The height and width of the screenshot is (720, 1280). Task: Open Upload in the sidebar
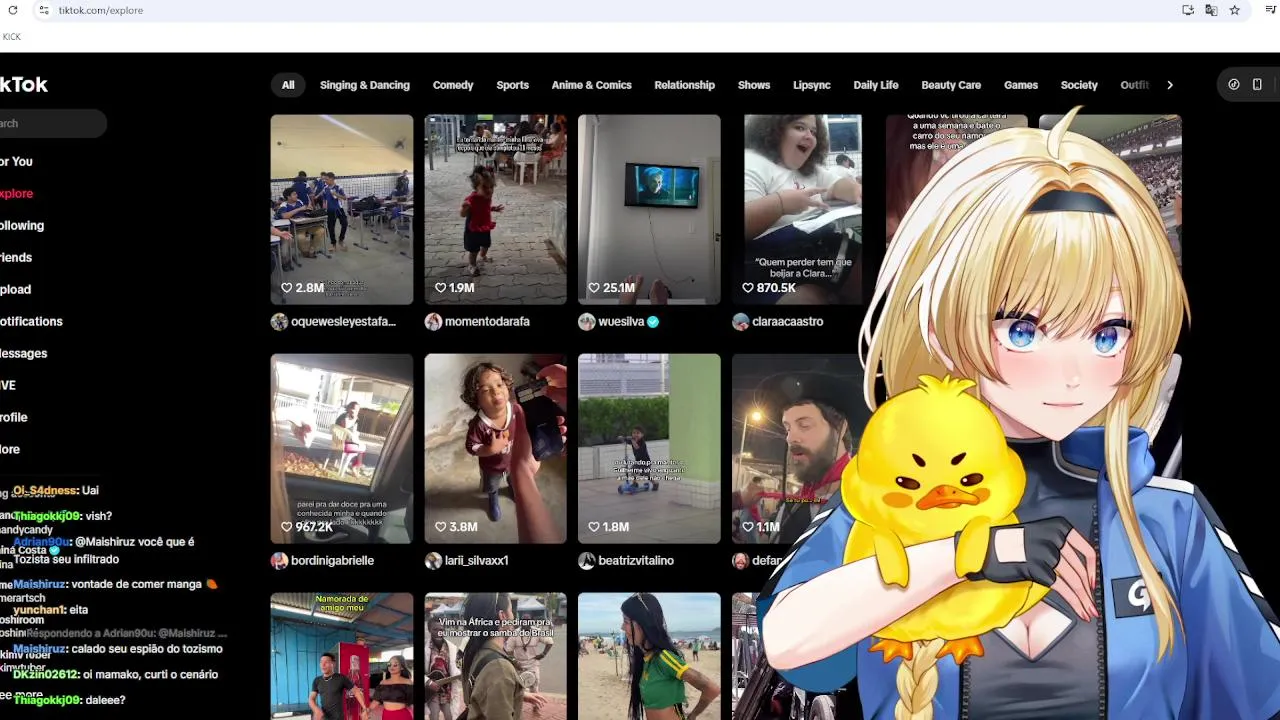pos(15,289)
